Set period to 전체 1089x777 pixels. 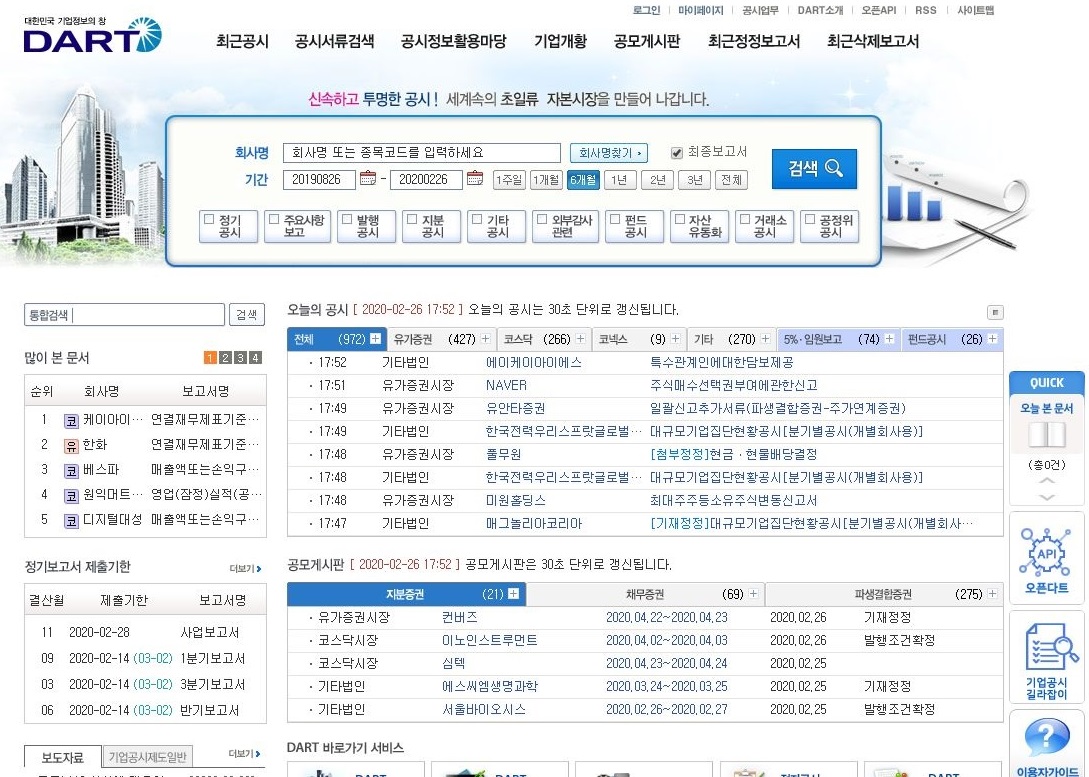731,180
